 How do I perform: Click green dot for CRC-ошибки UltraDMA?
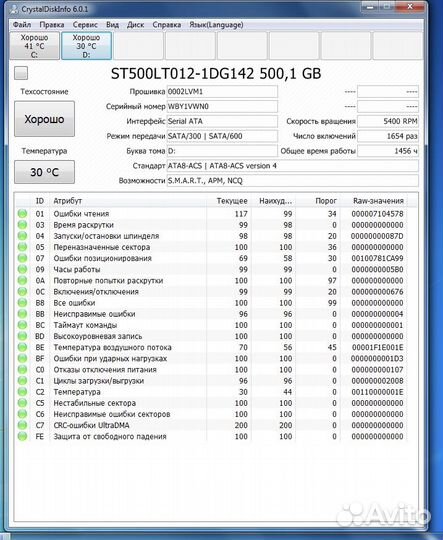(x=22, y=425)
